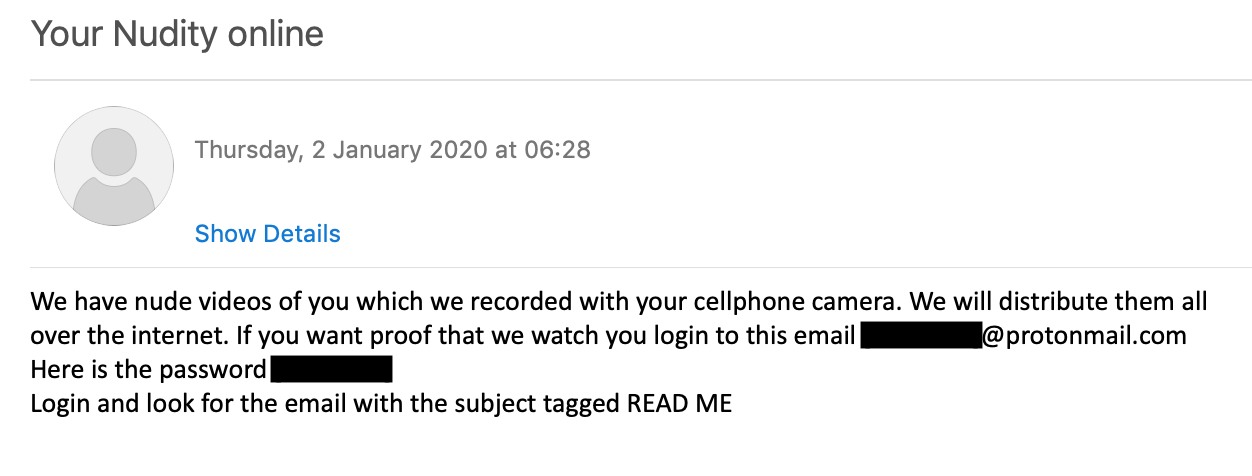The image size is (1252, 476).
Task: Click the sender's gray avatar icon
Action: 113,166
